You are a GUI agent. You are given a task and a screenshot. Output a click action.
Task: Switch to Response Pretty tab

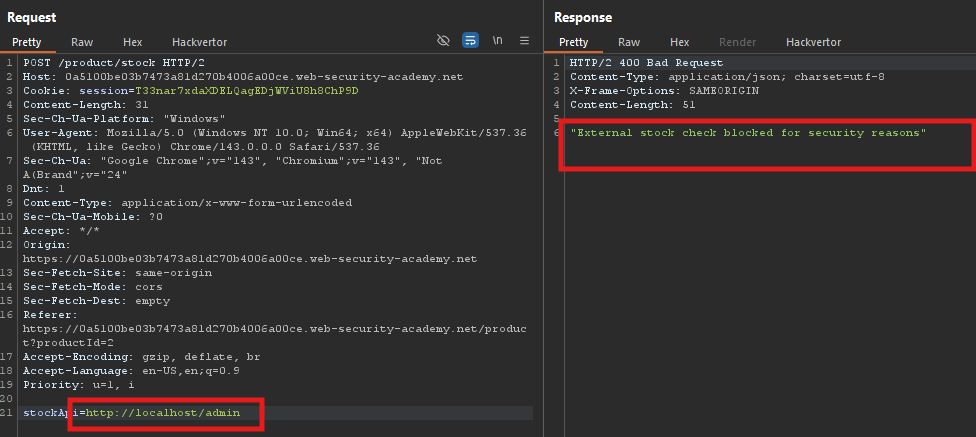click(573, 42)
